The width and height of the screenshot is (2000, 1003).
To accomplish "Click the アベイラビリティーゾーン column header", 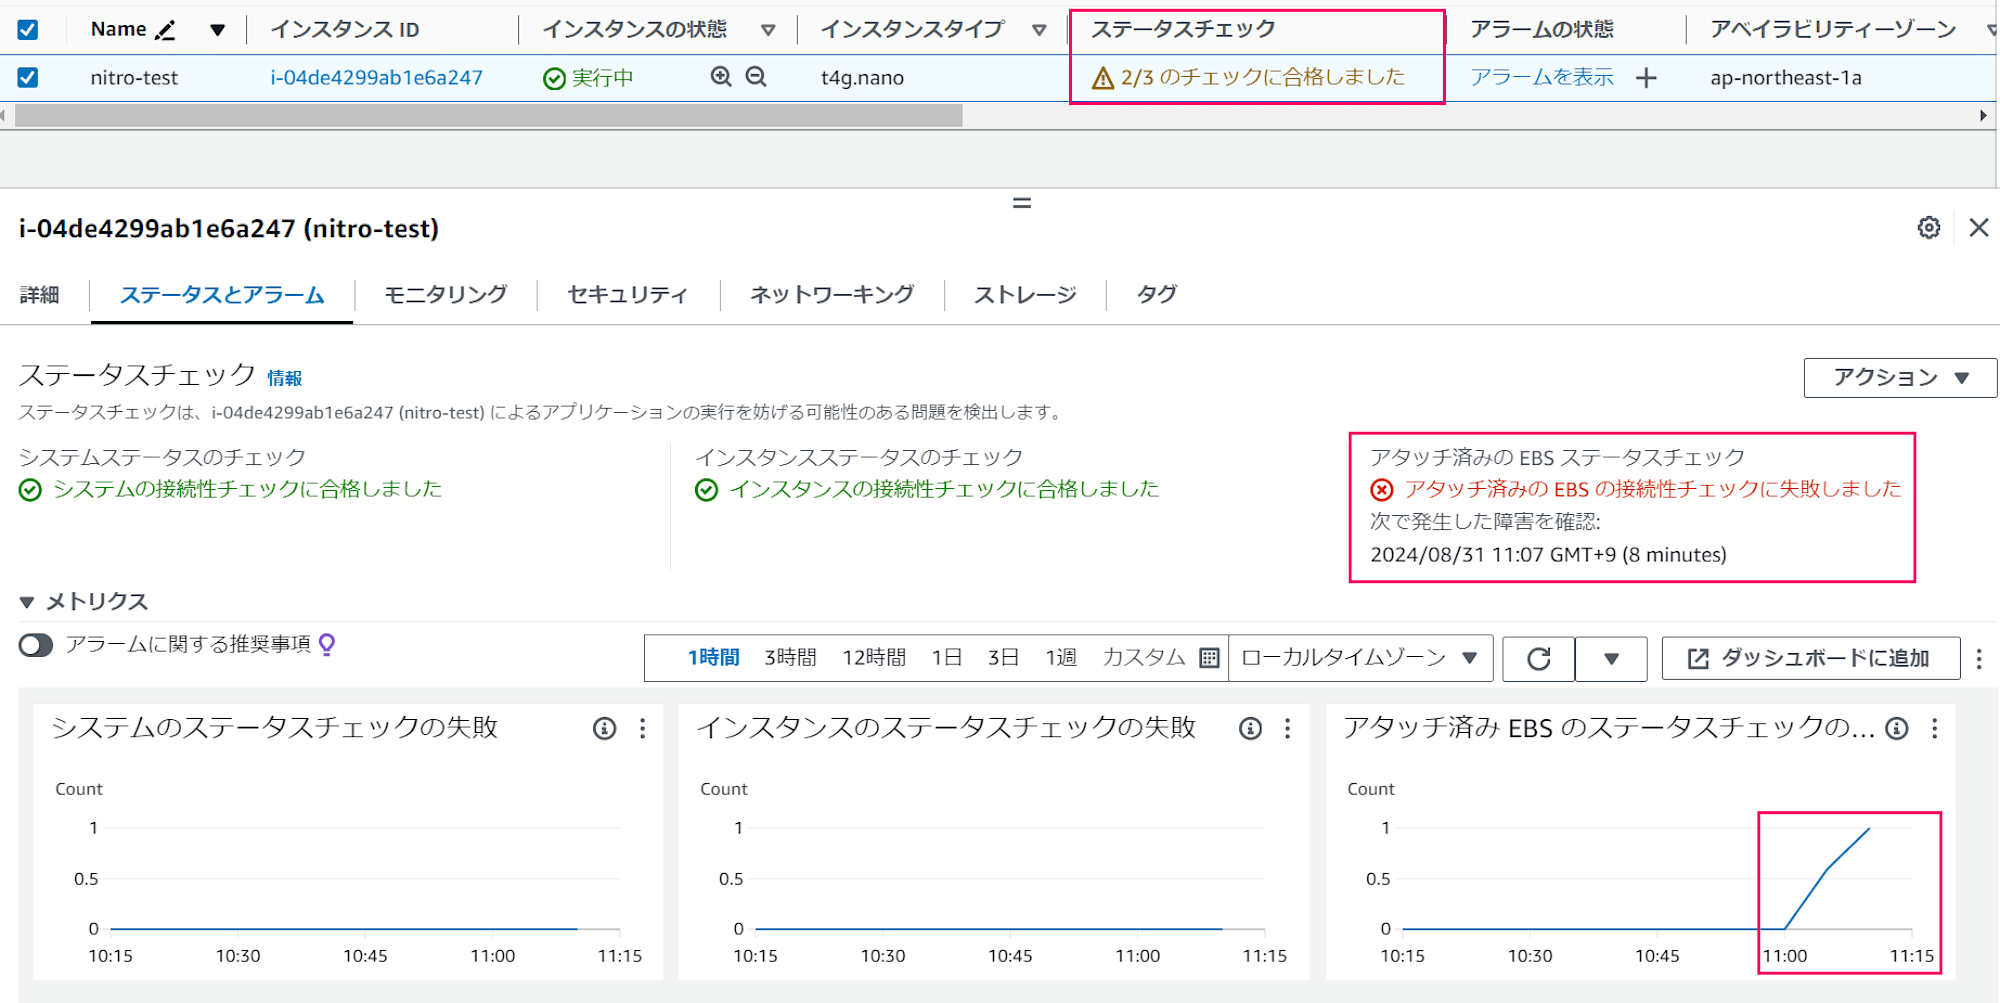I will [x=1833, y=30].
